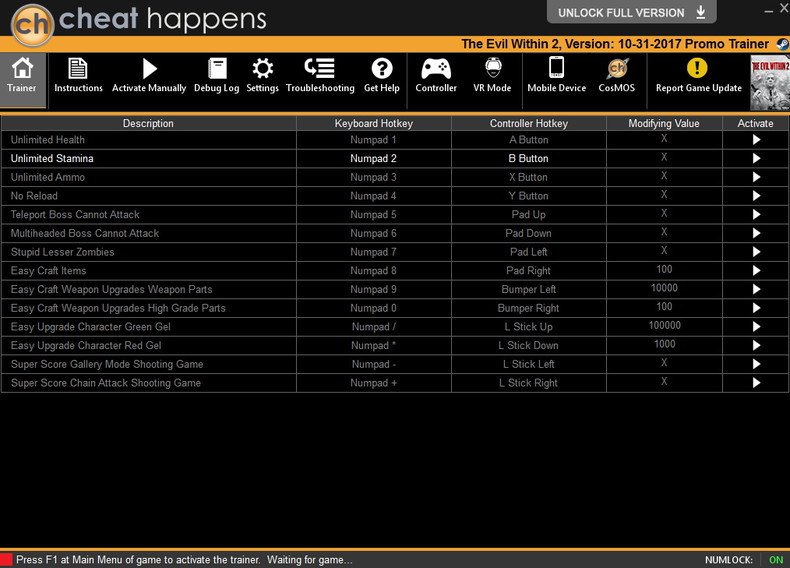Activate Easy Craft Items cheat

coord(756,271)
